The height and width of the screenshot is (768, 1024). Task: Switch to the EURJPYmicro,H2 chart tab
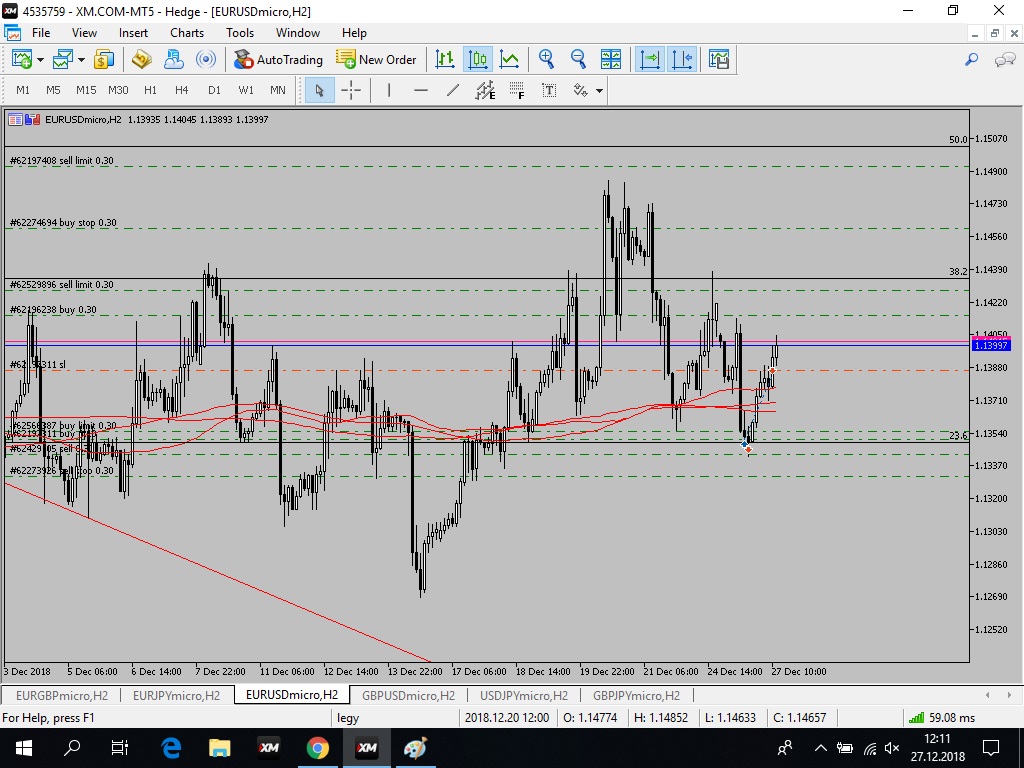[x=176, y=696]
